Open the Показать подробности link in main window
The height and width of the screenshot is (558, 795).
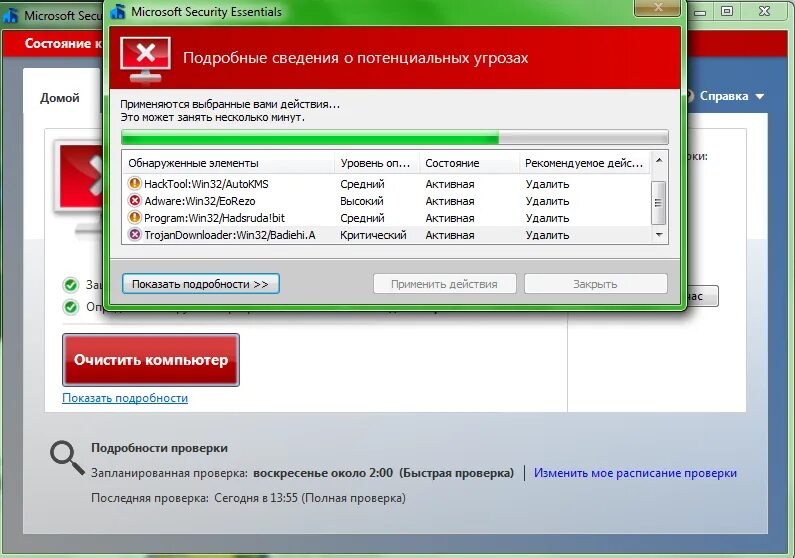click(x=125, y=398)
